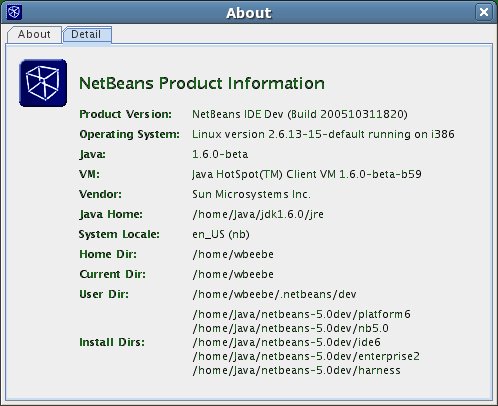Click the Home Dir /home/wbeebe value
Image resolution: width=498 pixels, height=406 pixels.
click(x=233, y=254)
